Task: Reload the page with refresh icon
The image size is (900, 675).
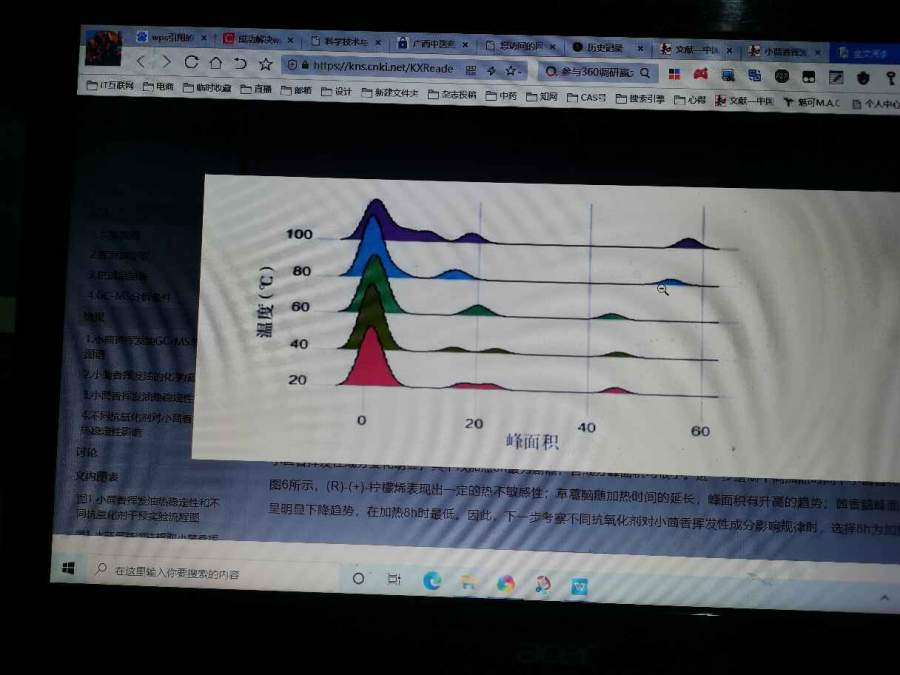Action: (191, 62)
